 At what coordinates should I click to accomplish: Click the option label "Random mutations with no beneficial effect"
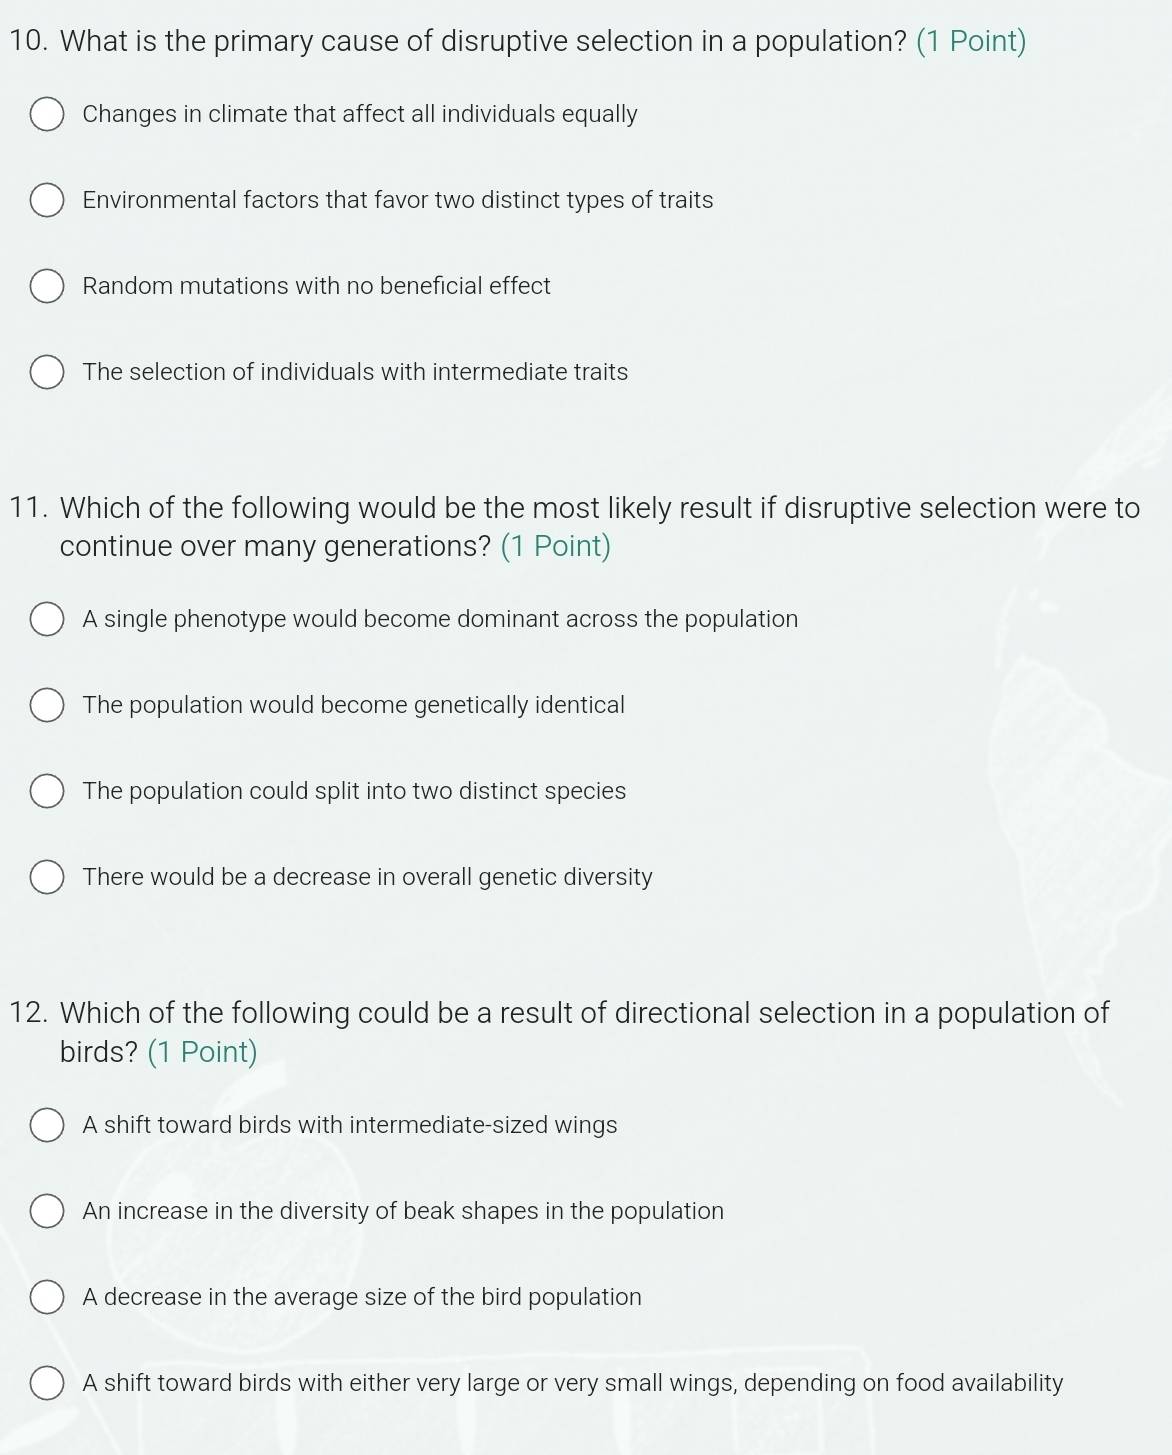click(x=315, y=287)
